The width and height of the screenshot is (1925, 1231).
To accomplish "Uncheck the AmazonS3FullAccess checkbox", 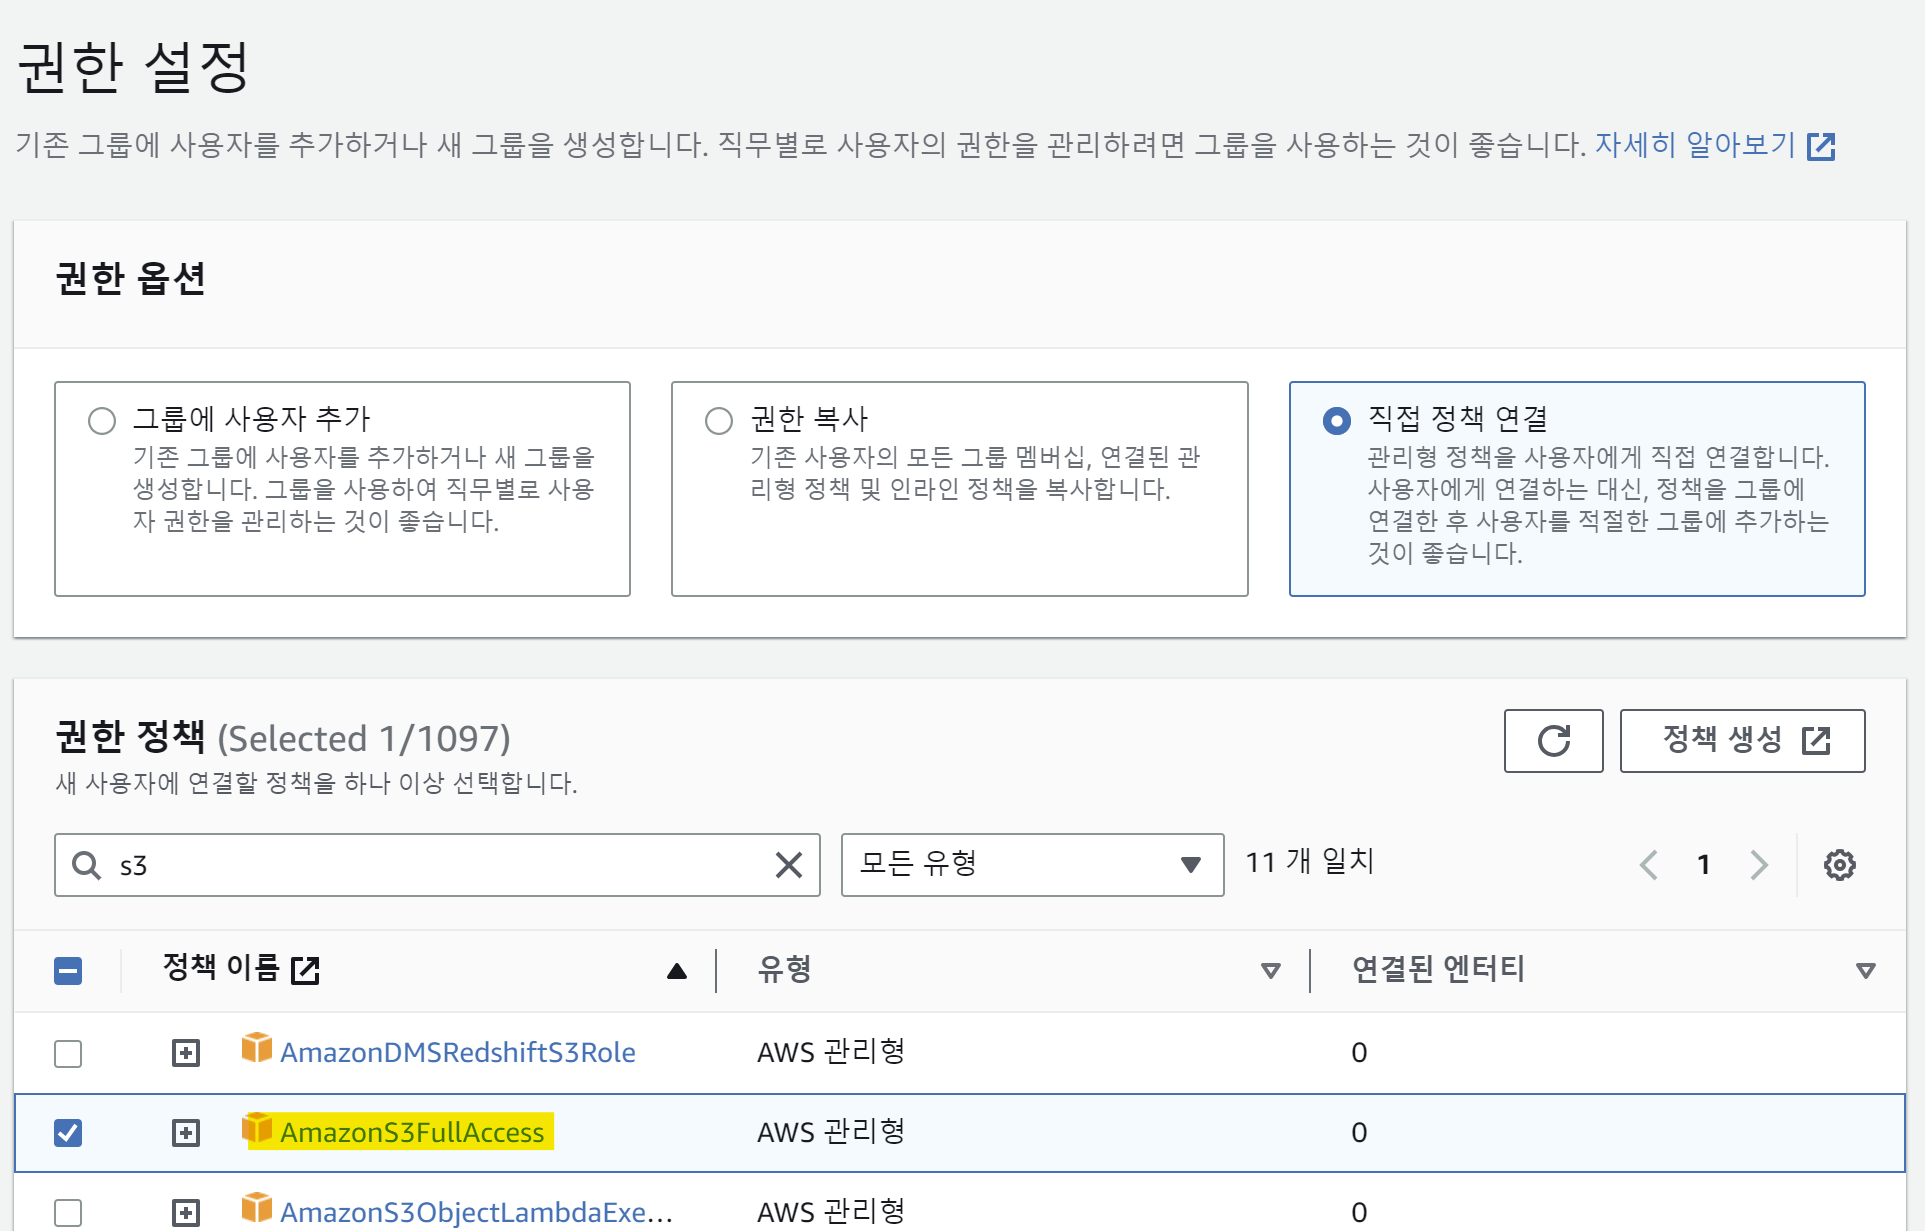I will (x=68, y=1133).
